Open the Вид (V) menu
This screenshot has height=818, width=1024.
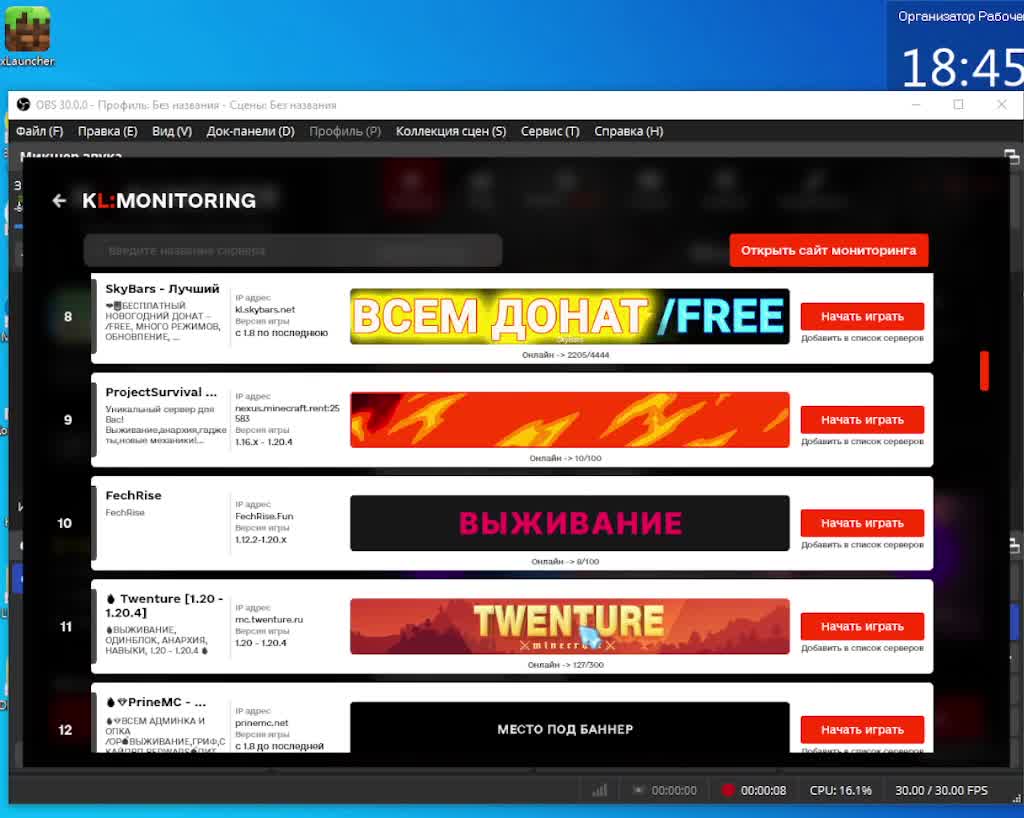[172, 131]
